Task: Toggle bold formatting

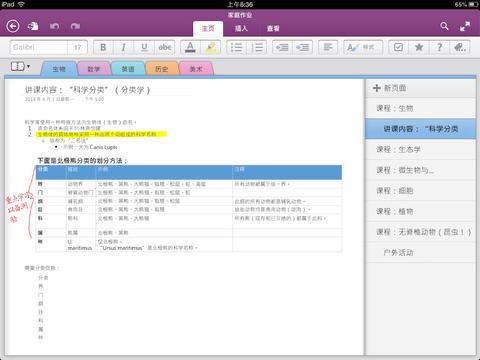Action: point(103,47)
